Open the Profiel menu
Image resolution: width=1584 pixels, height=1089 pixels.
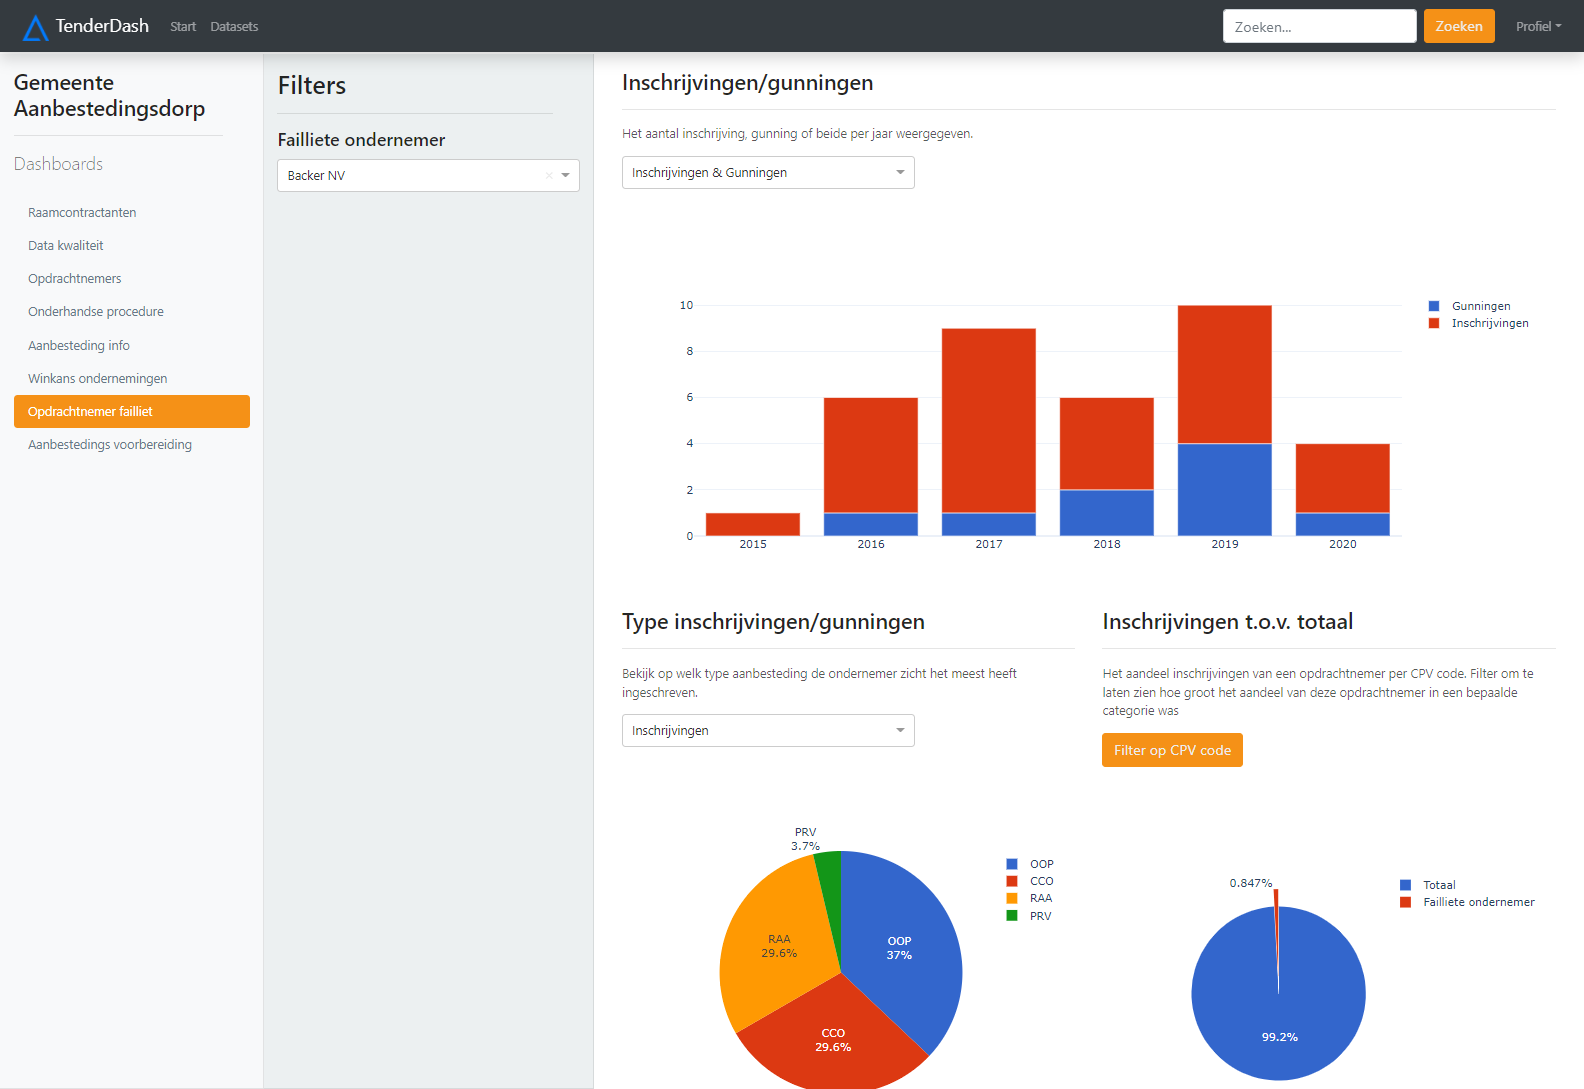click(x=1537, y=27)
